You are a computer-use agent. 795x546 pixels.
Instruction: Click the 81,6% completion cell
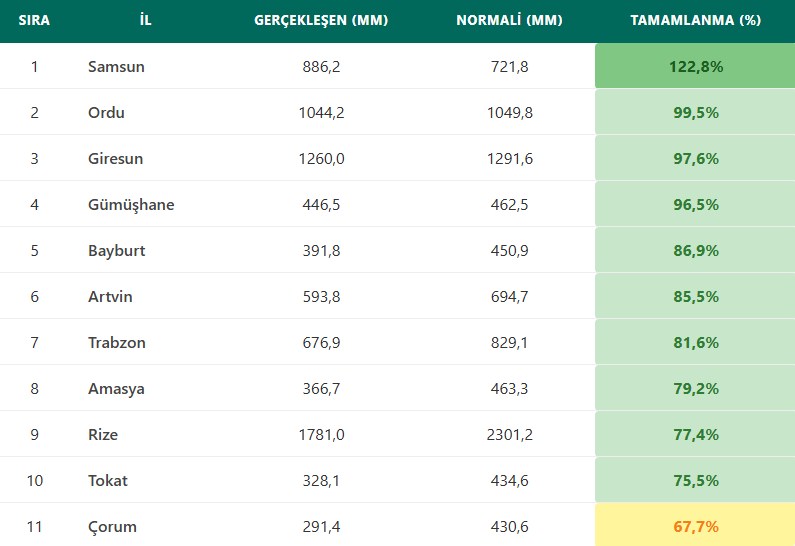pyautogui.click(x=695, y=342)
